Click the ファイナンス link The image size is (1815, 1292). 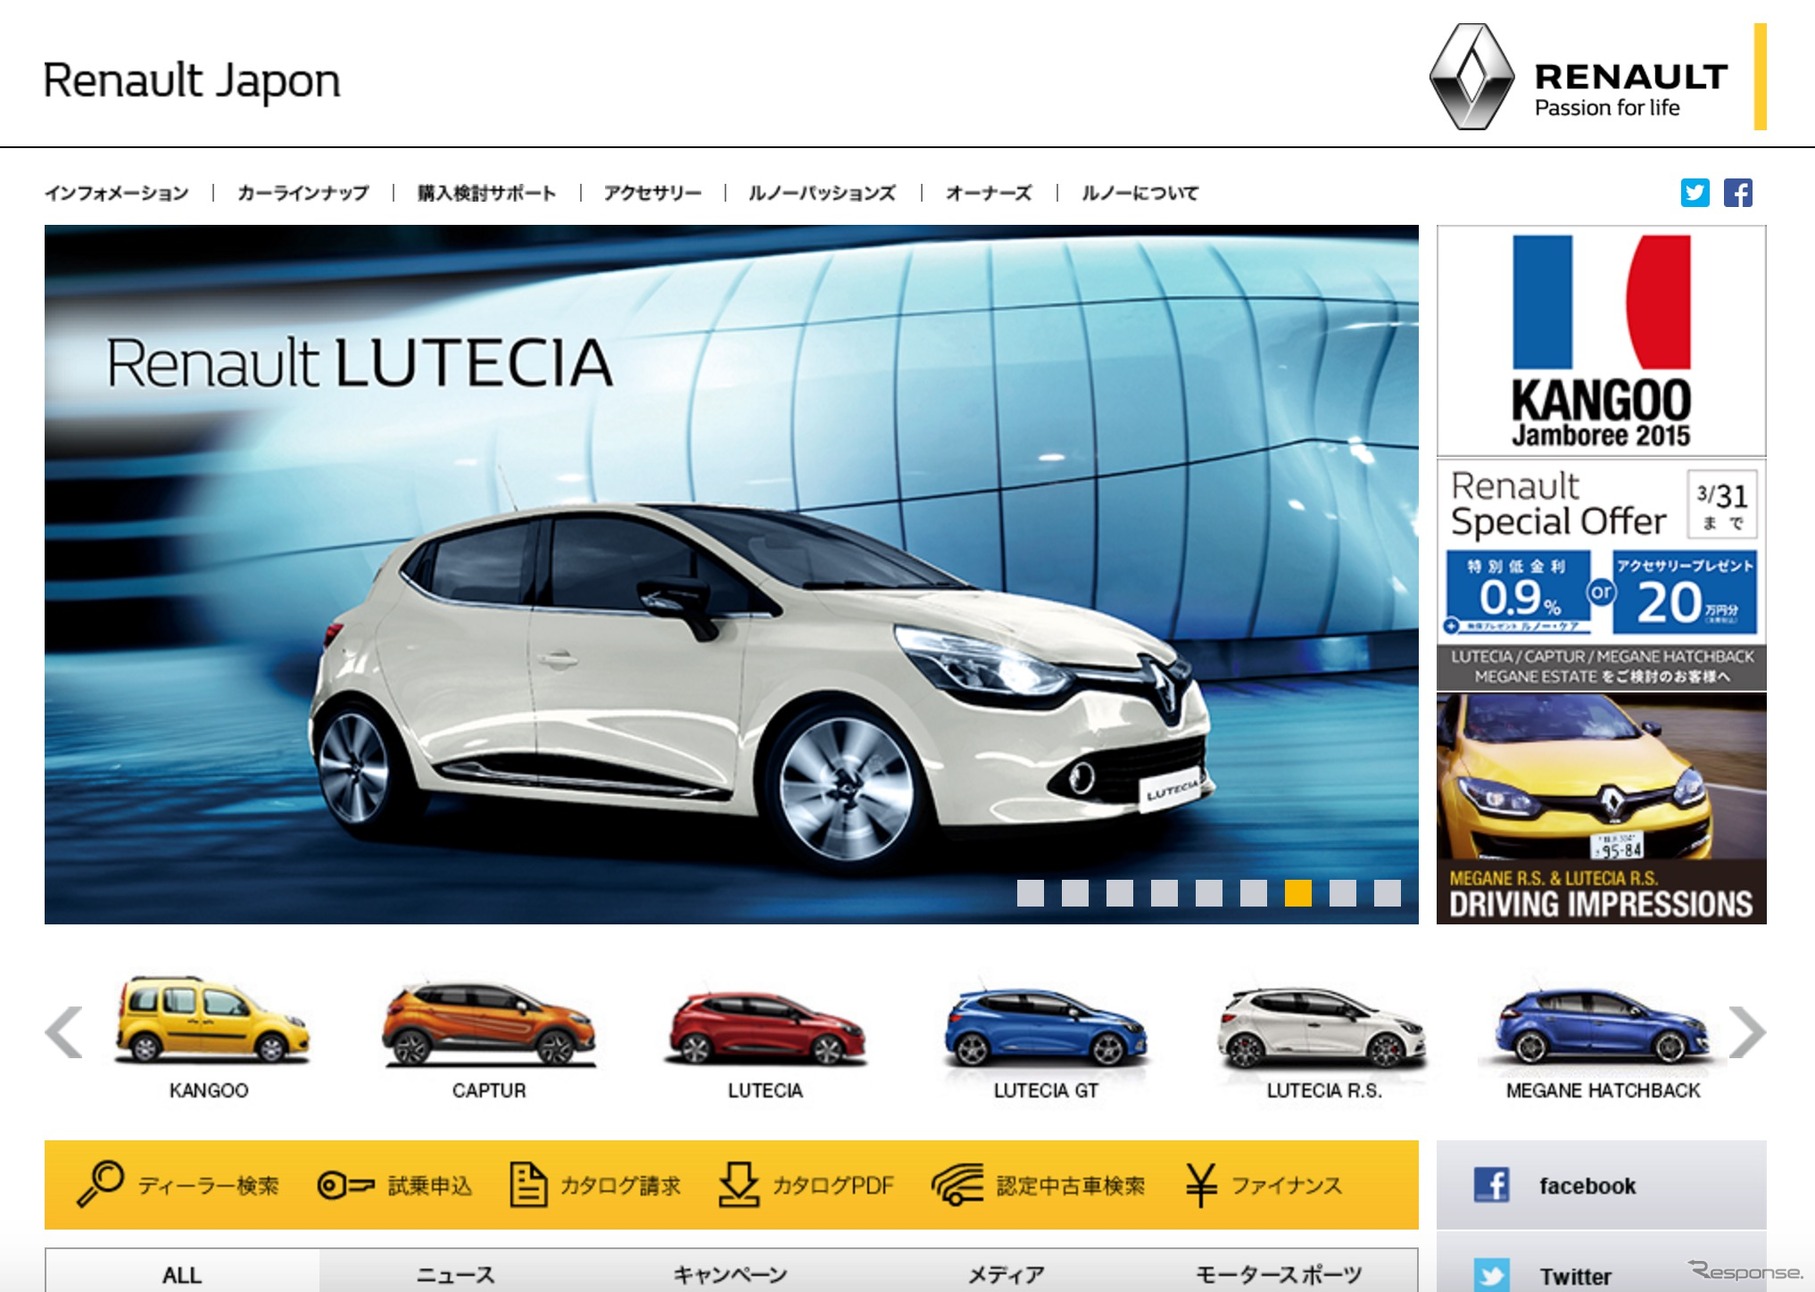pos(1286,1186)
